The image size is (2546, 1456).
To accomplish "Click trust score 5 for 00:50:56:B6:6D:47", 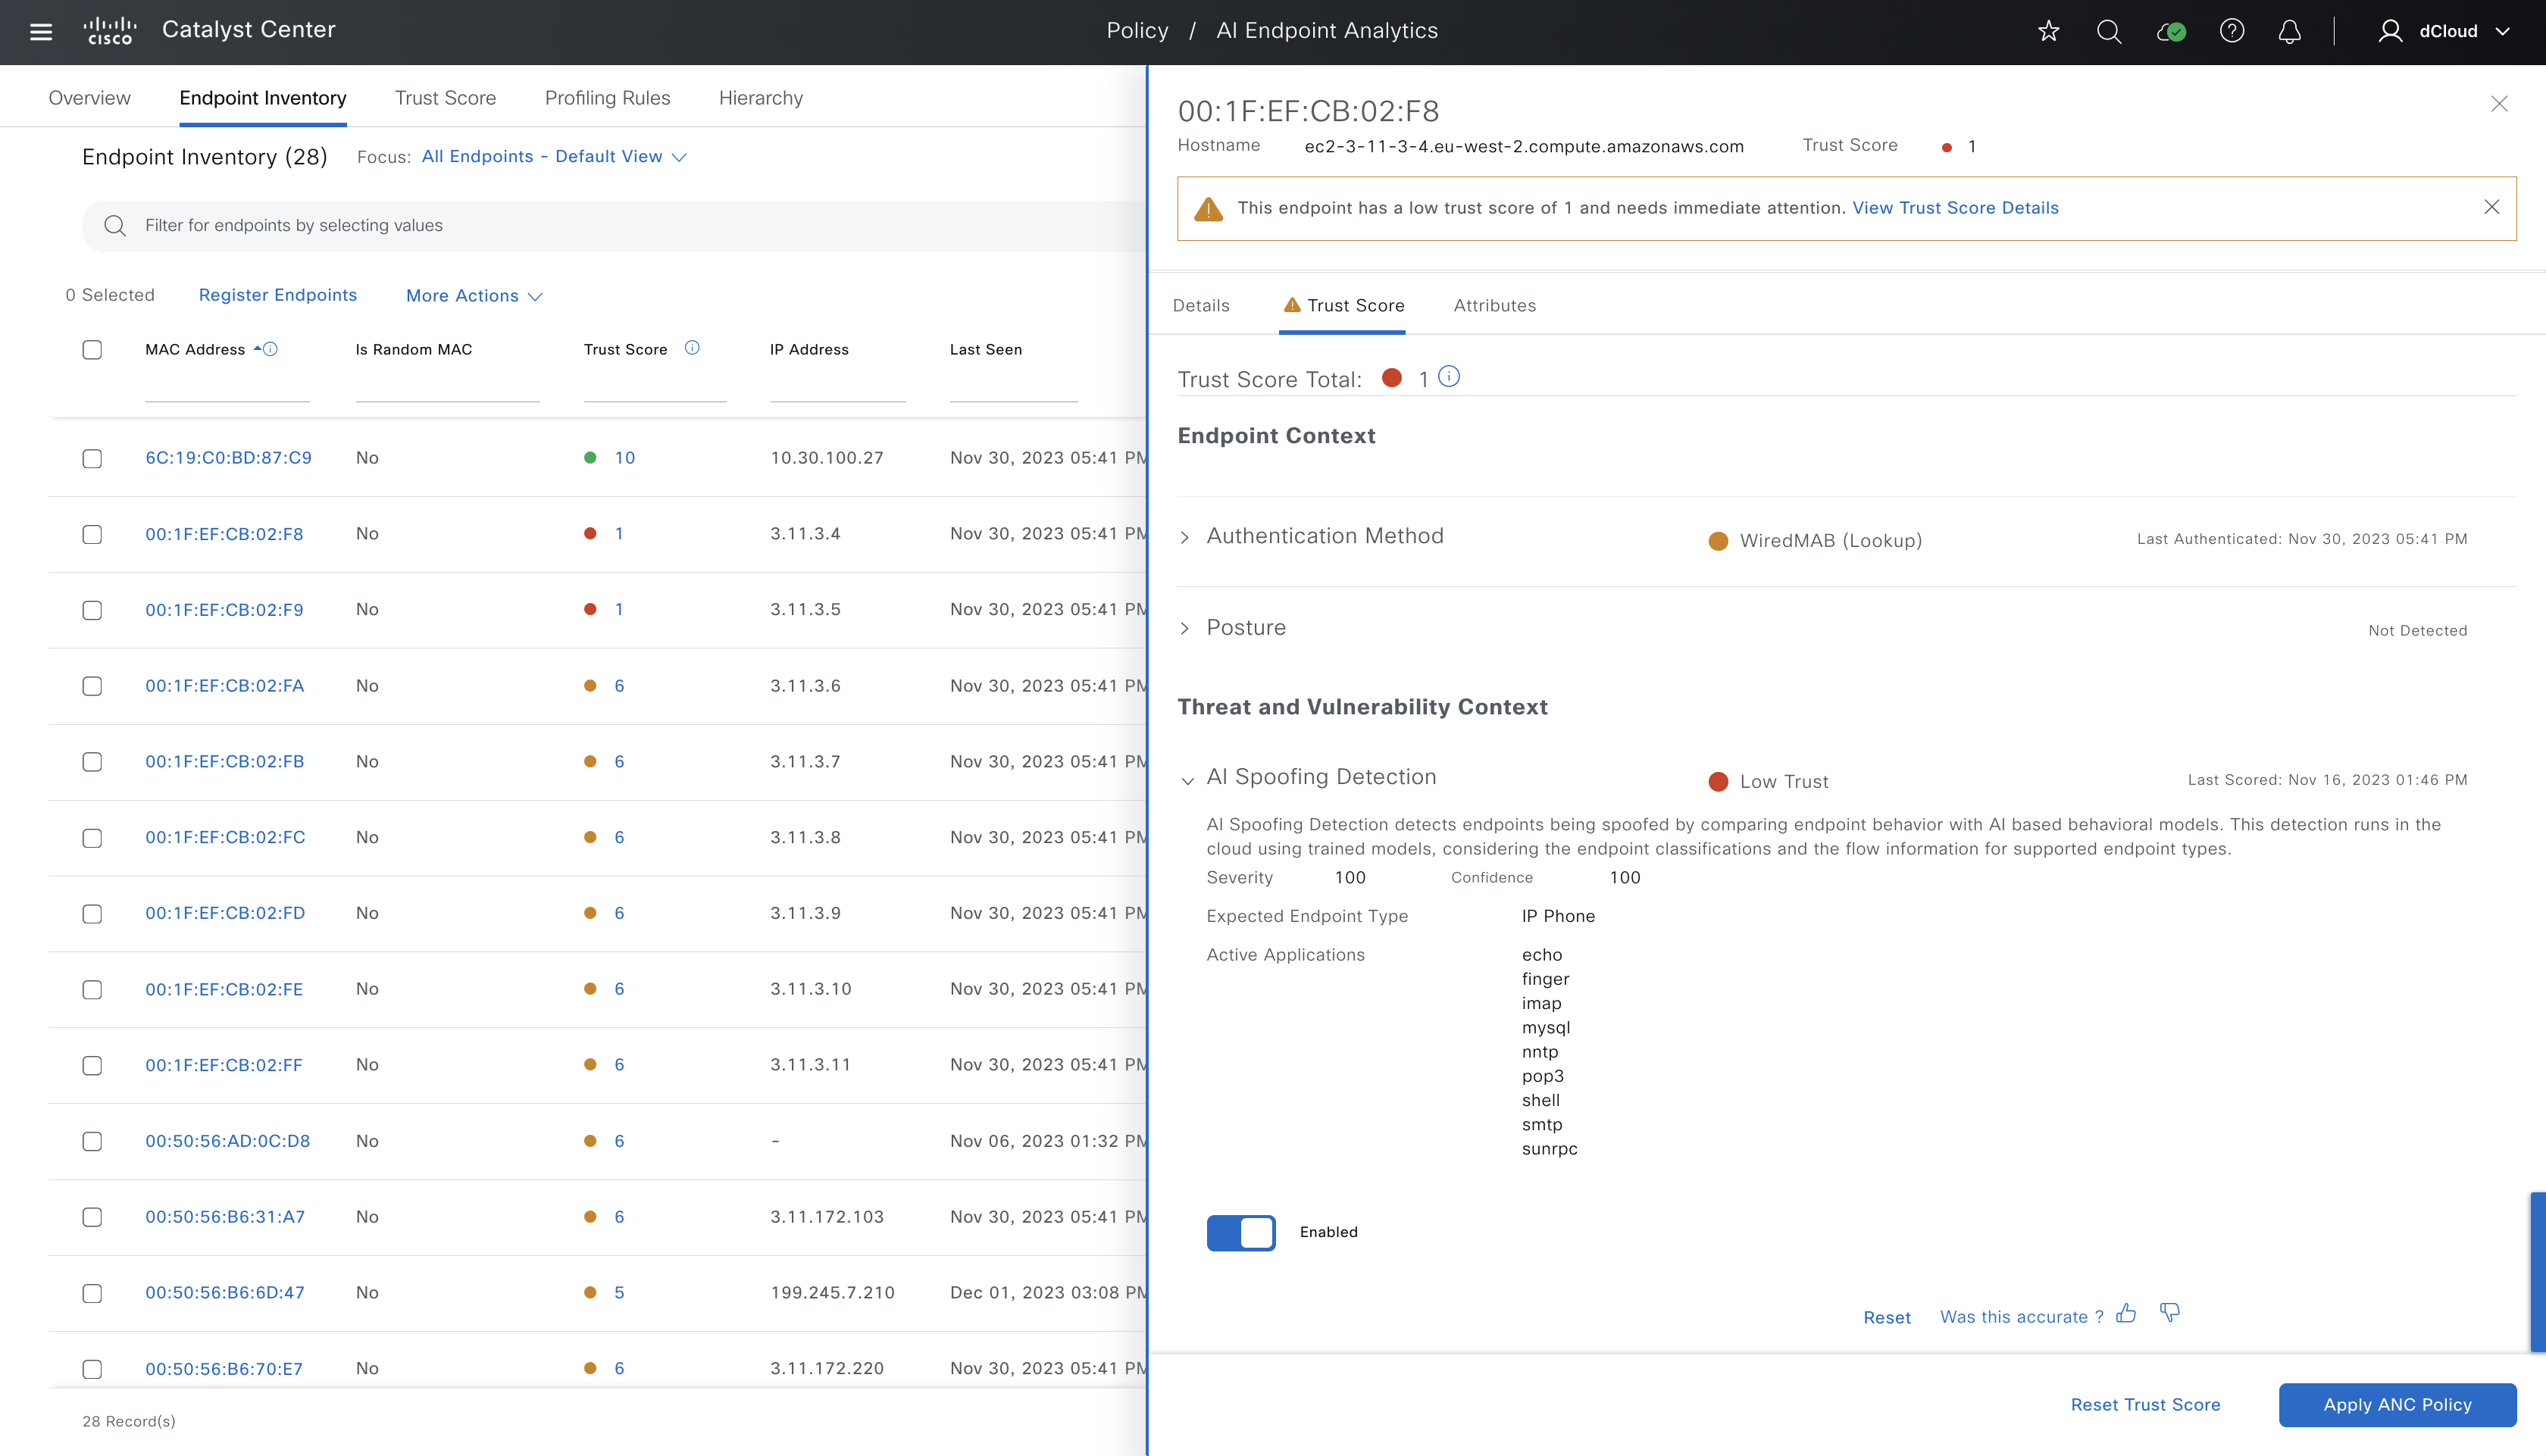I will tap(619, 1293).
